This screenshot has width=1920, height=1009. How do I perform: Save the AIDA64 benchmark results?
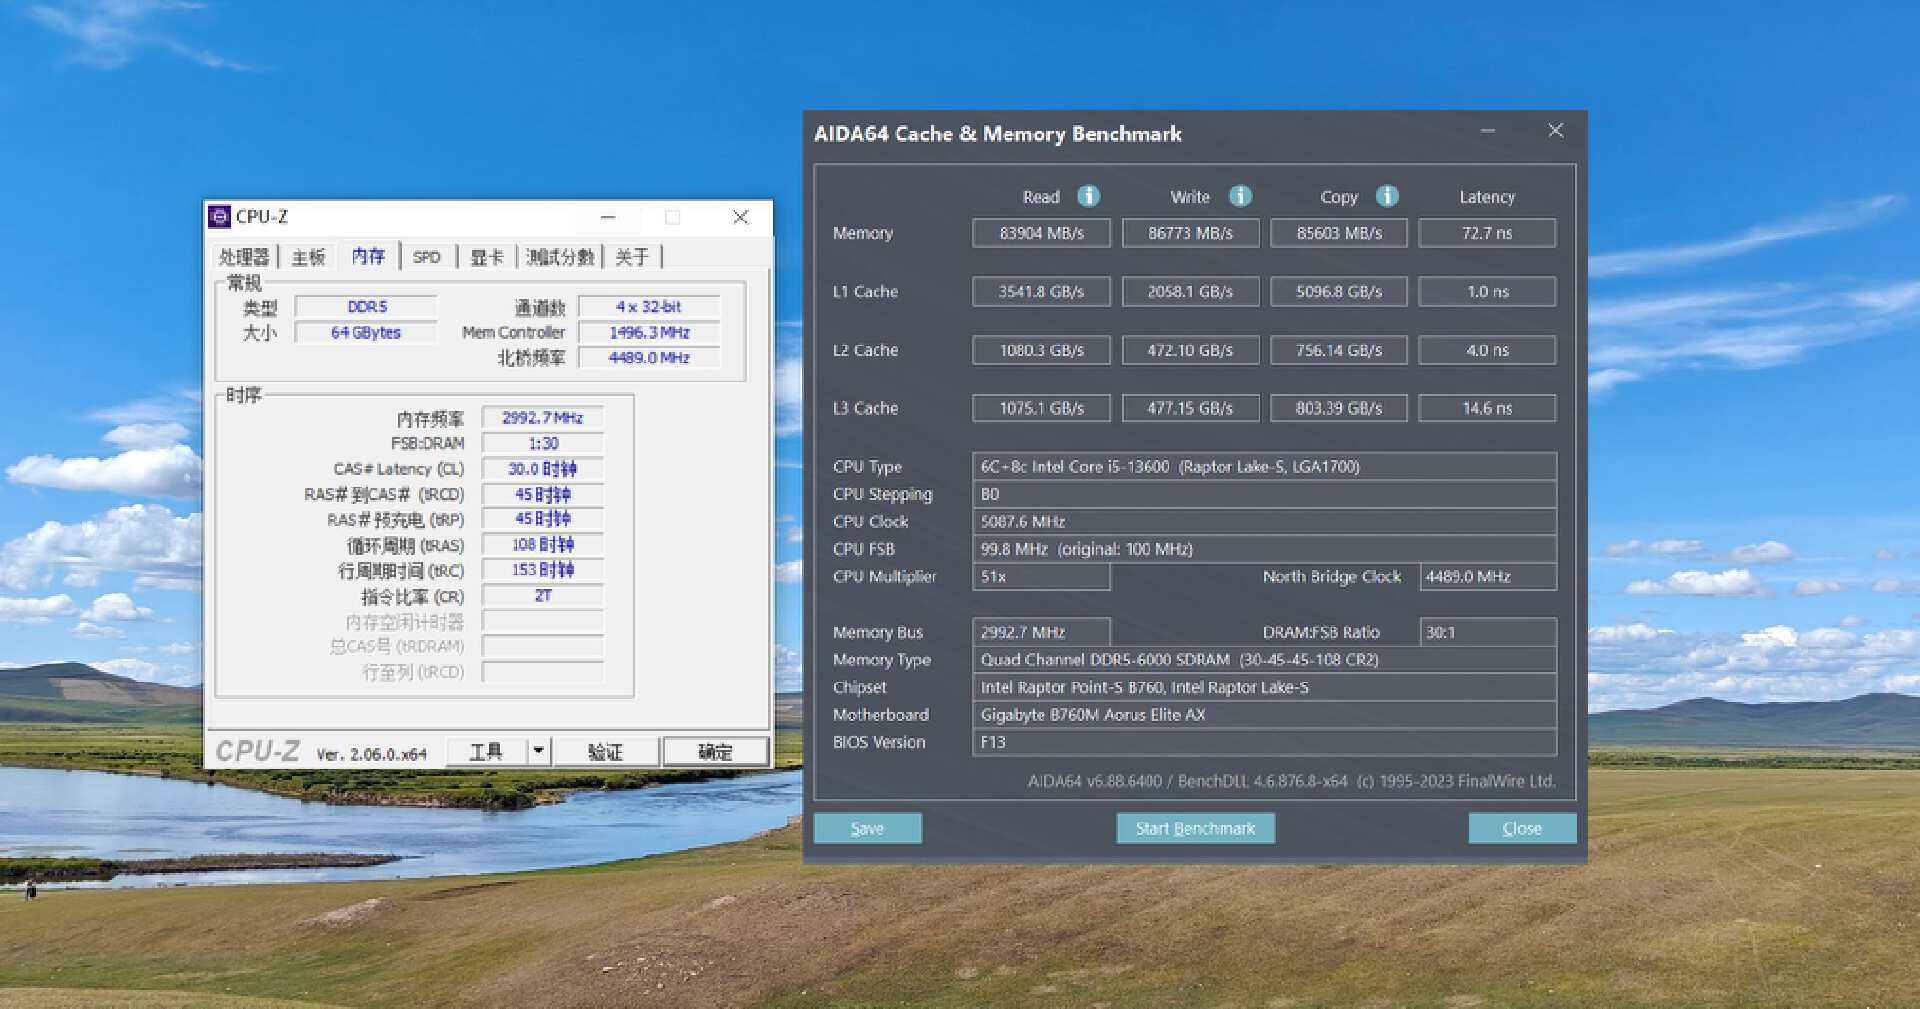click(867, 828)
